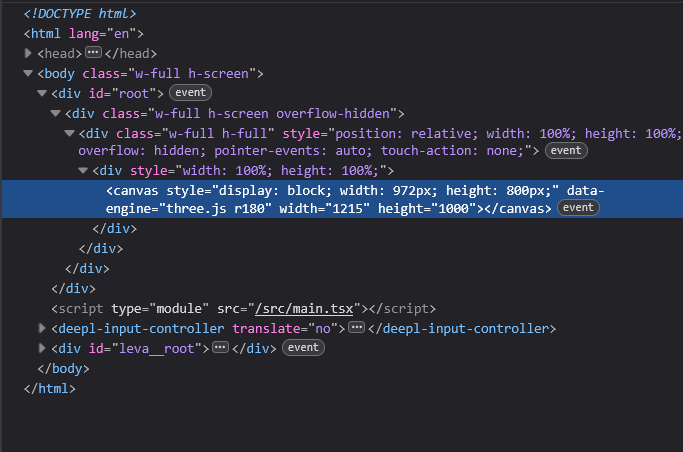Screen dimensions: 683x452
Task: Show head element's hidden children via ellipsis
Action: coord(93,53)
